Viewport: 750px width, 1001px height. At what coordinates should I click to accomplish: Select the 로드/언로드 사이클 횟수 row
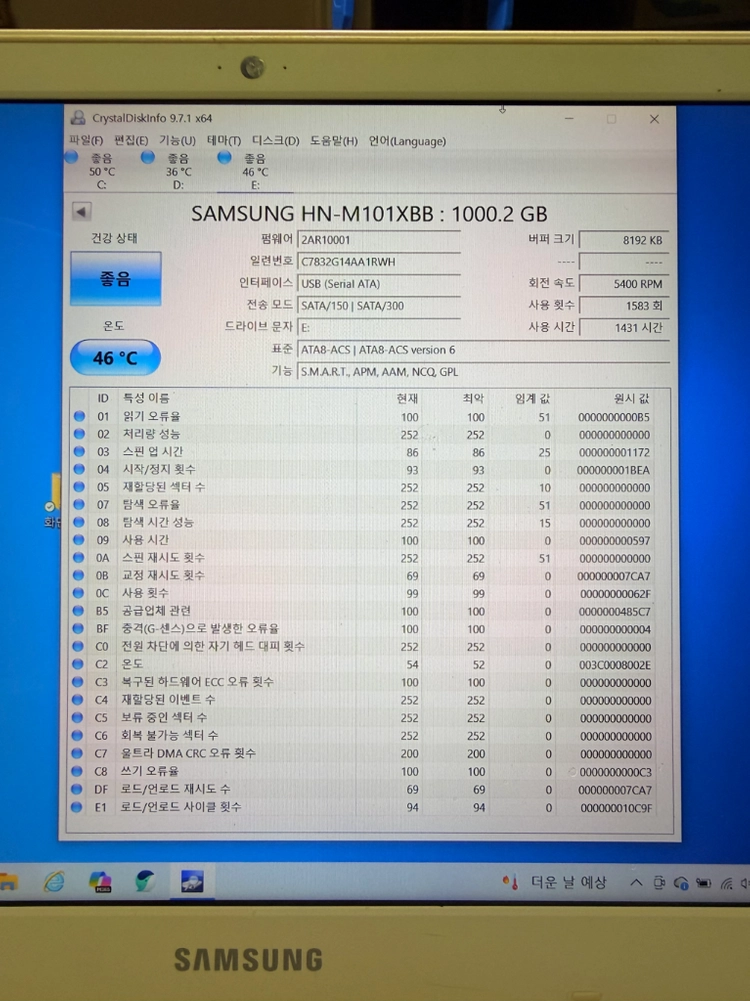coord(370,807)
